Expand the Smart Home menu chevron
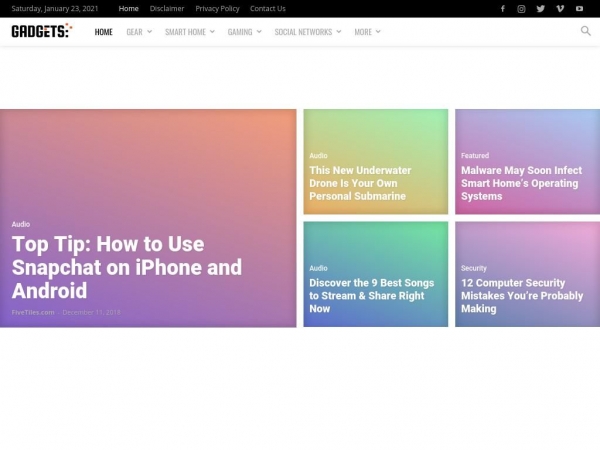 212,32
